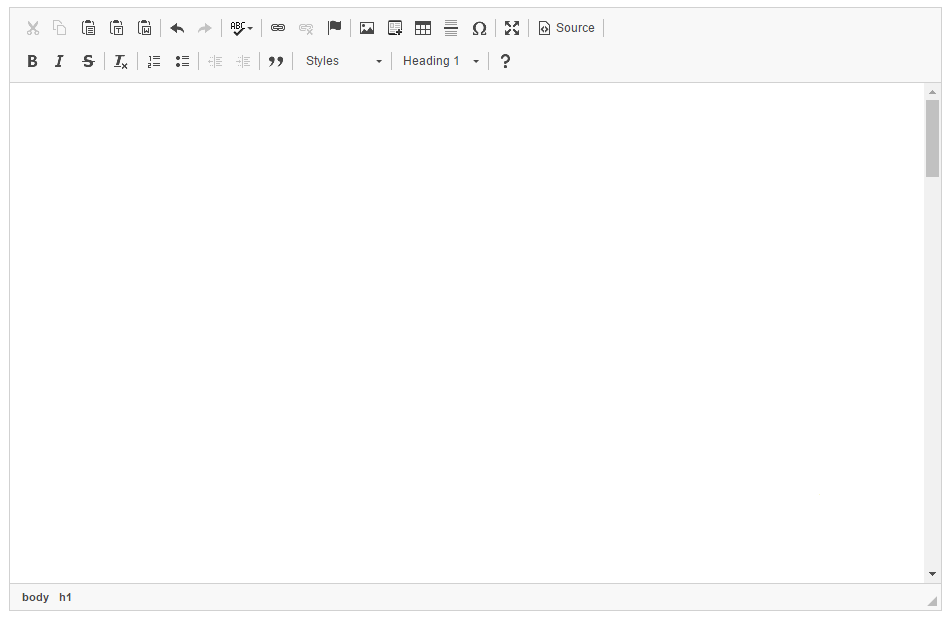Click the embed media icon
This screenshot has width=949, height=617.
pyautogui.click(x=395, y=28)
